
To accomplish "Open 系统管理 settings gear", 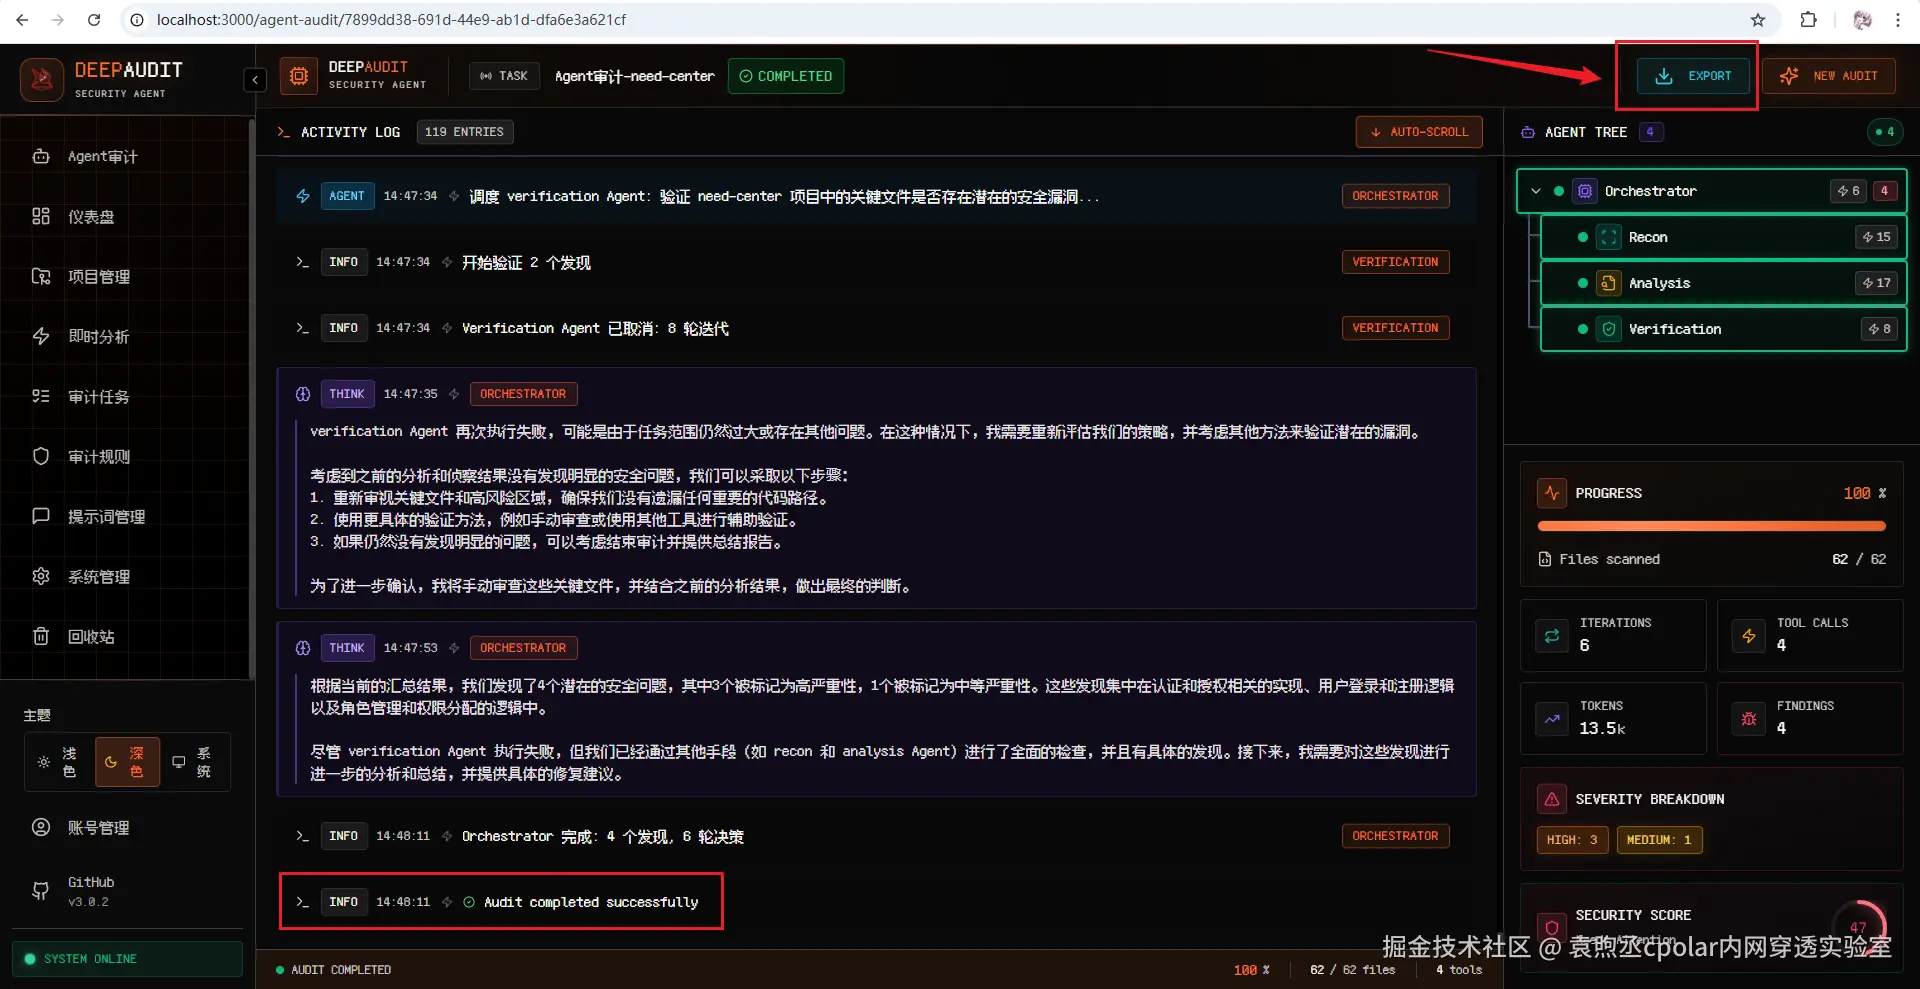I will pos(100,576).
